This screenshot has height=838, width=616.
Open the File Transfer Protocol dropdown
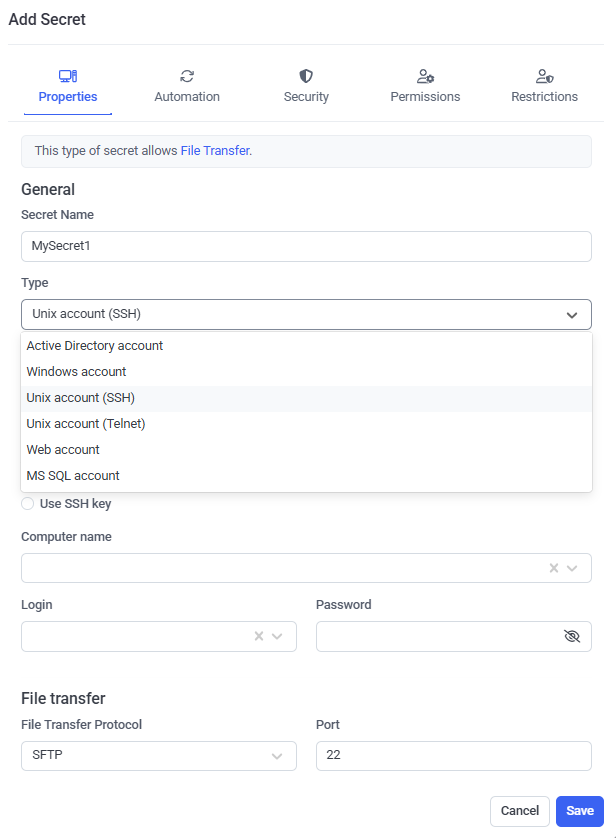point(158,756)
